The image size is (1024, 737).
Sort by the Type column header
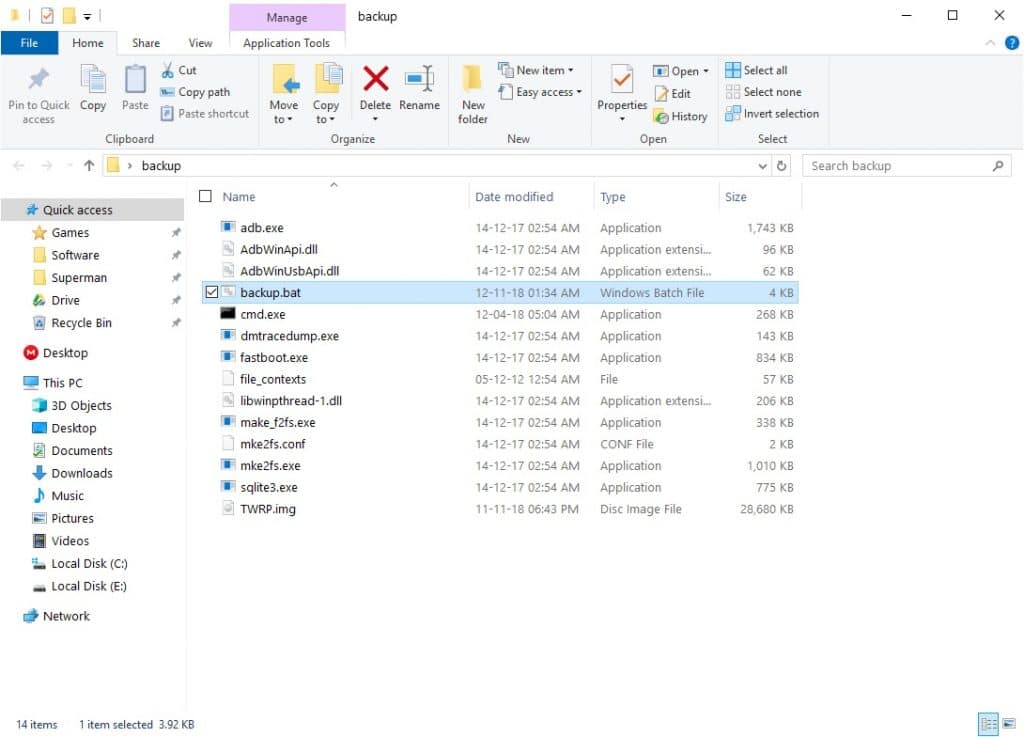pos(656,196)
